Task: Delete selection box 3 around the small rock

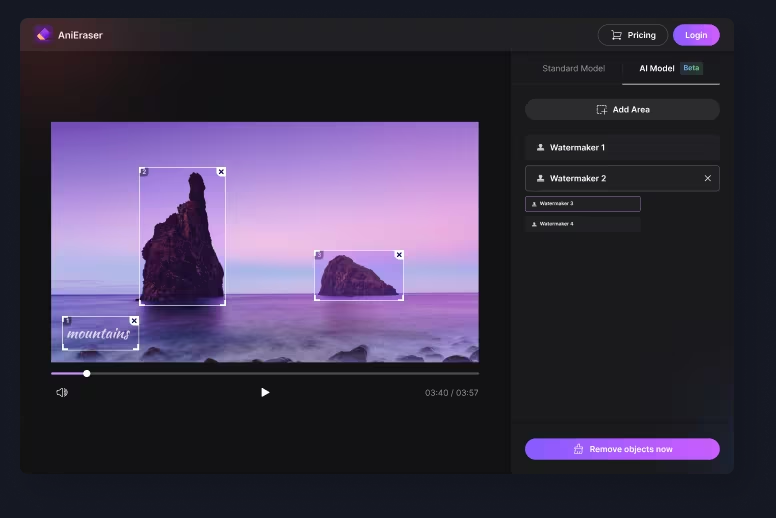Action: pos(399,255)
